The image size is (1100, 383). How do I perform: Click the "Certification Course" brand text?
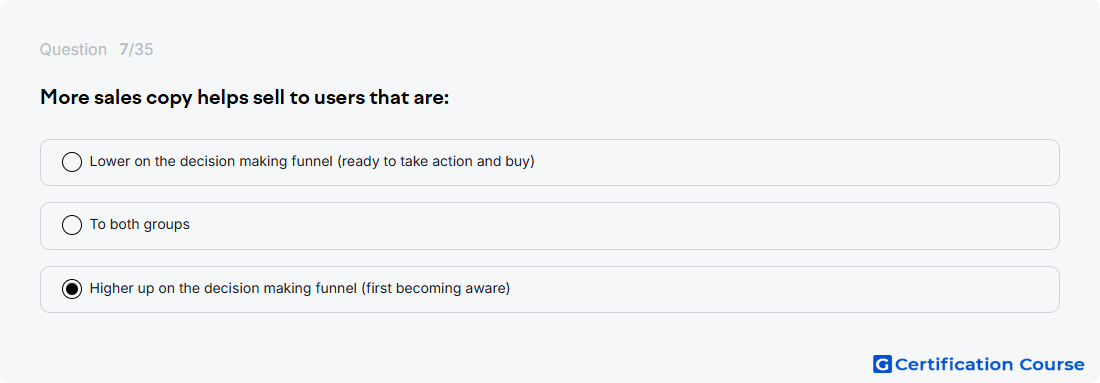(x=990, y=364)
